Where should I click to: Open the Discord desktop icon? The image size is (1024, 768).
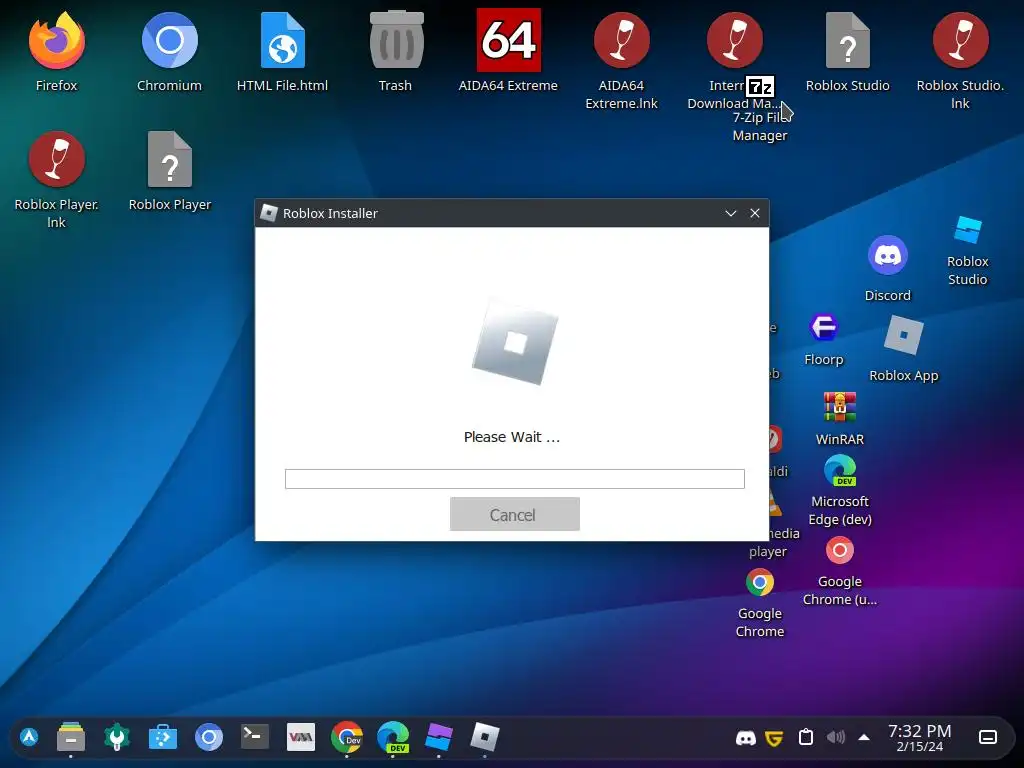click(888, 255)
